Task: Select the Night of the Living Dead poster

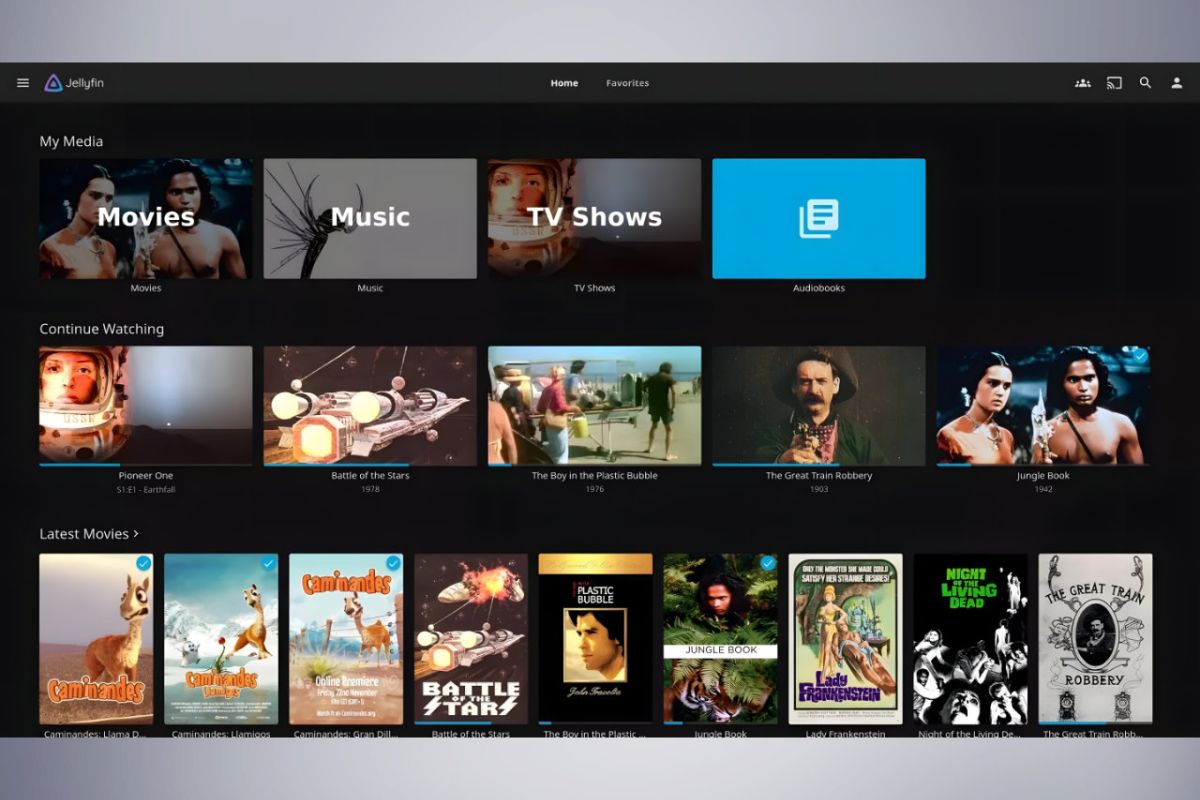Action: point(970,638)
